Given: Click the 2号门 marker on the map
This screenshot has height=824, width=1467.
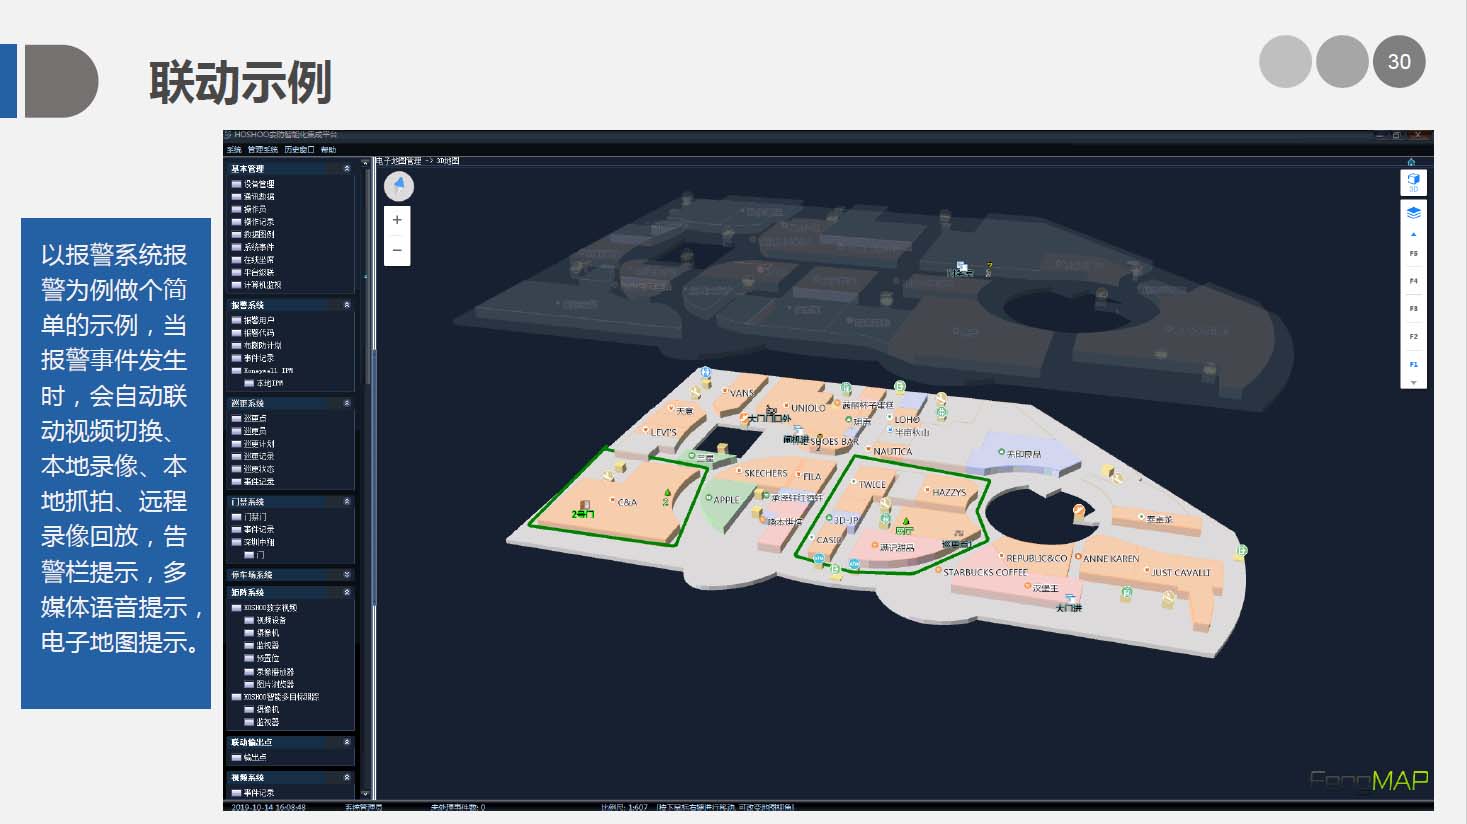Looking at the screenshot, I should [x=582, y=514].
